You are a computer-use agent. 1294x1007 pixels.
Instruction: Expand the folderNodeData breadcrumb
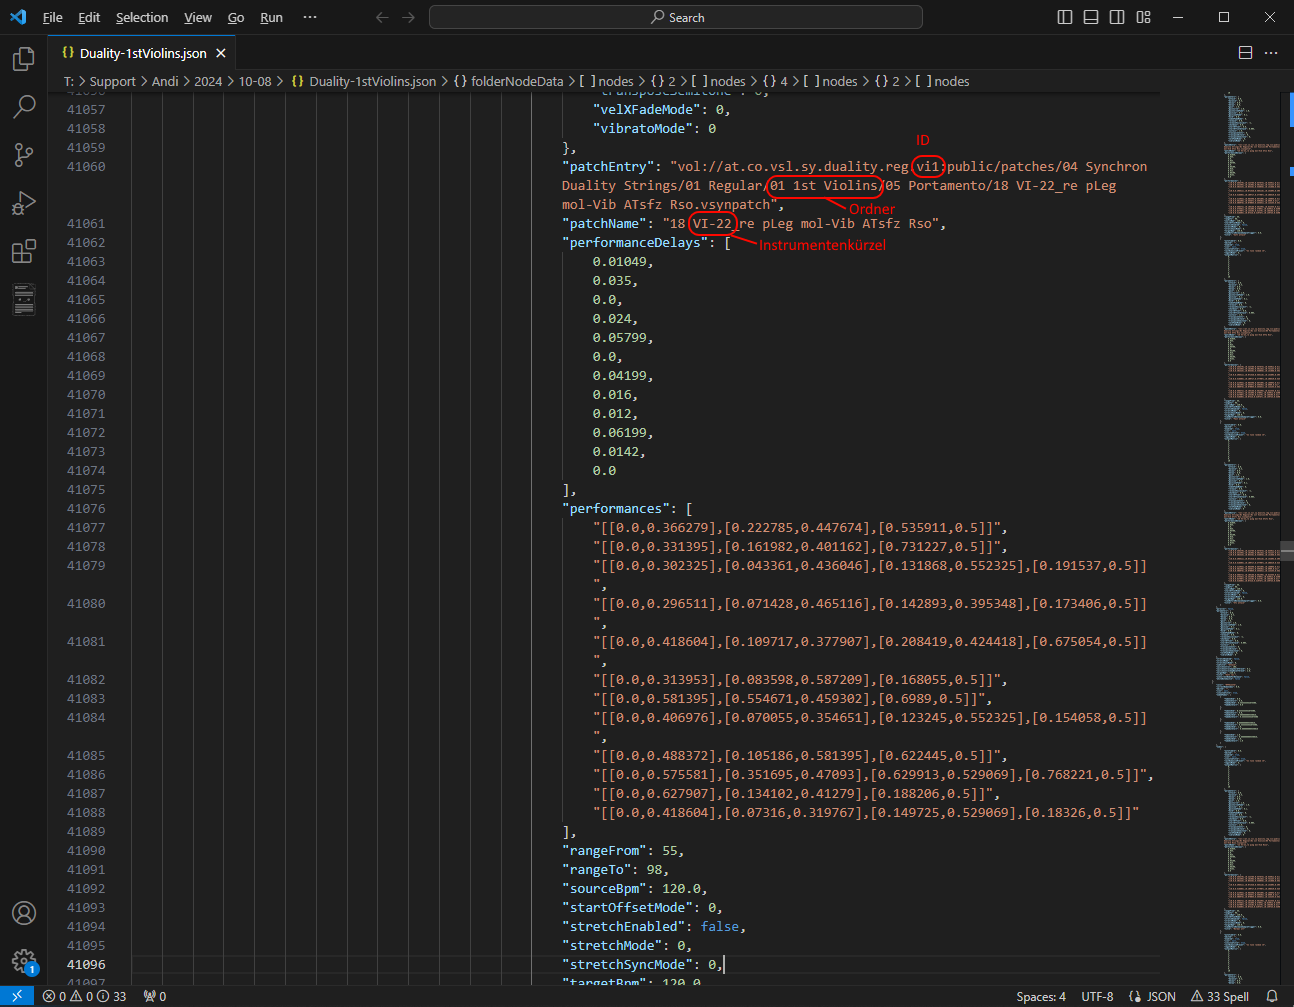pos(509,81)
